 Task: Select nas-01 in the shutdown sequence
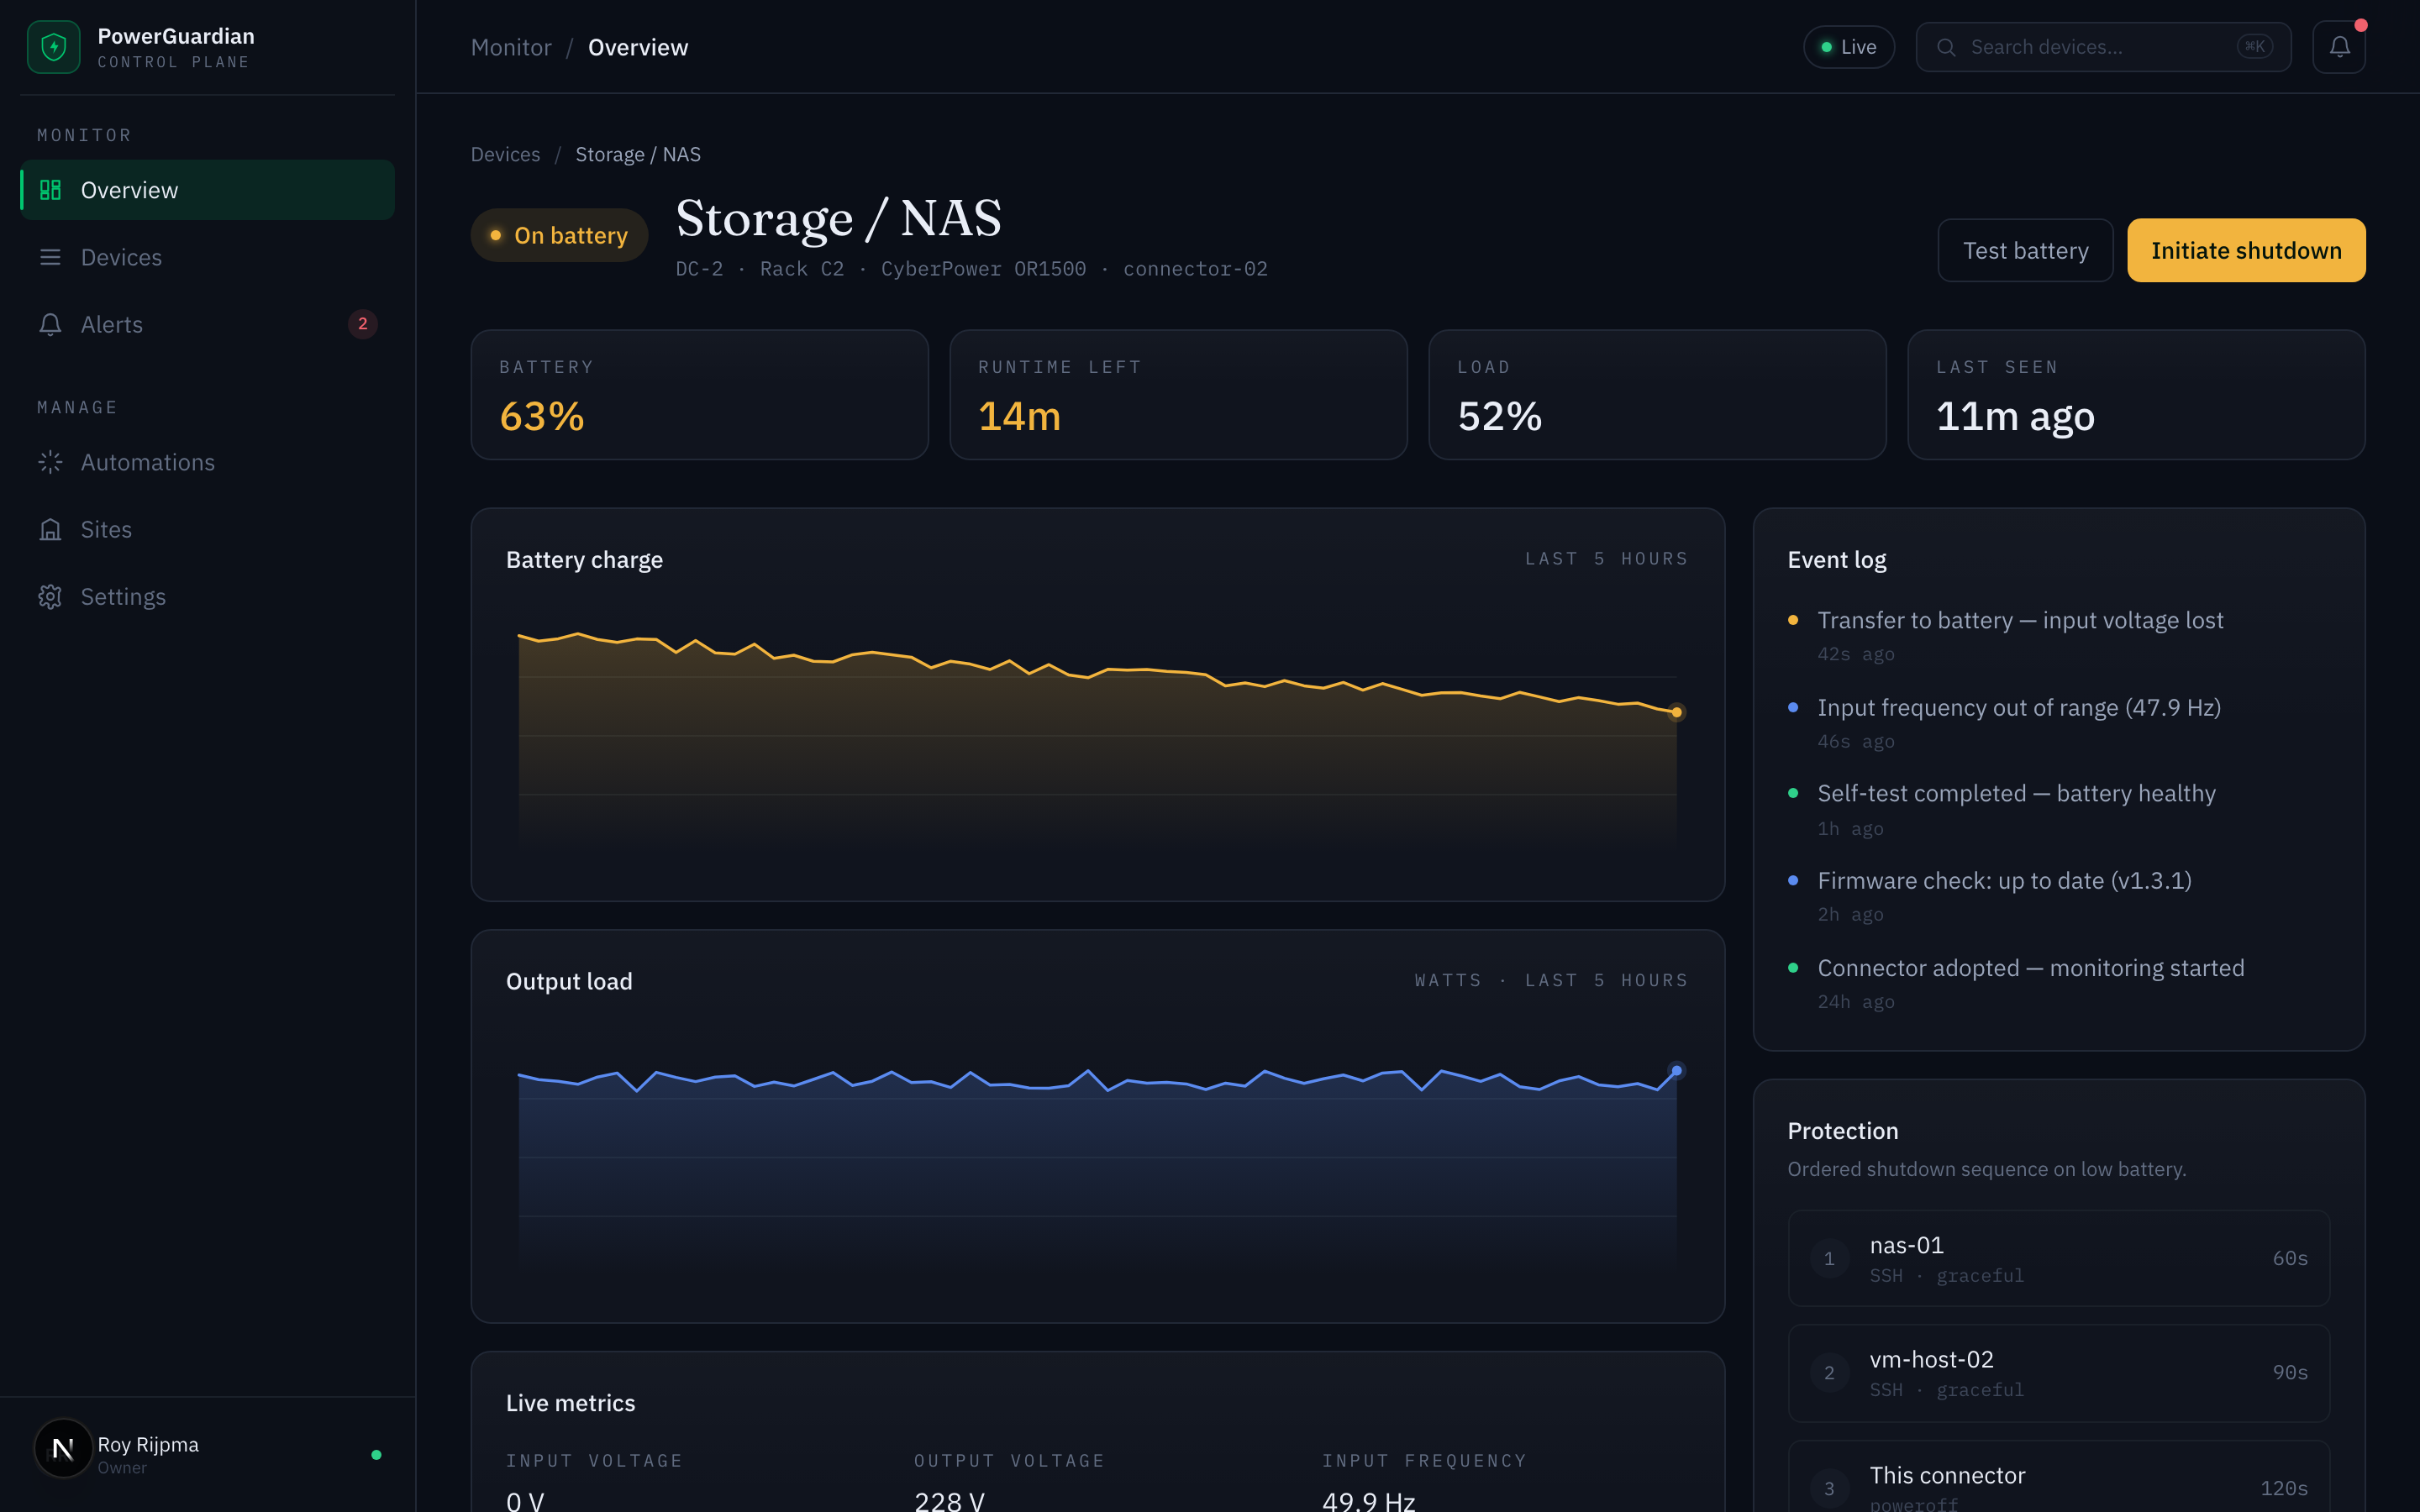click(2058, 1258)
